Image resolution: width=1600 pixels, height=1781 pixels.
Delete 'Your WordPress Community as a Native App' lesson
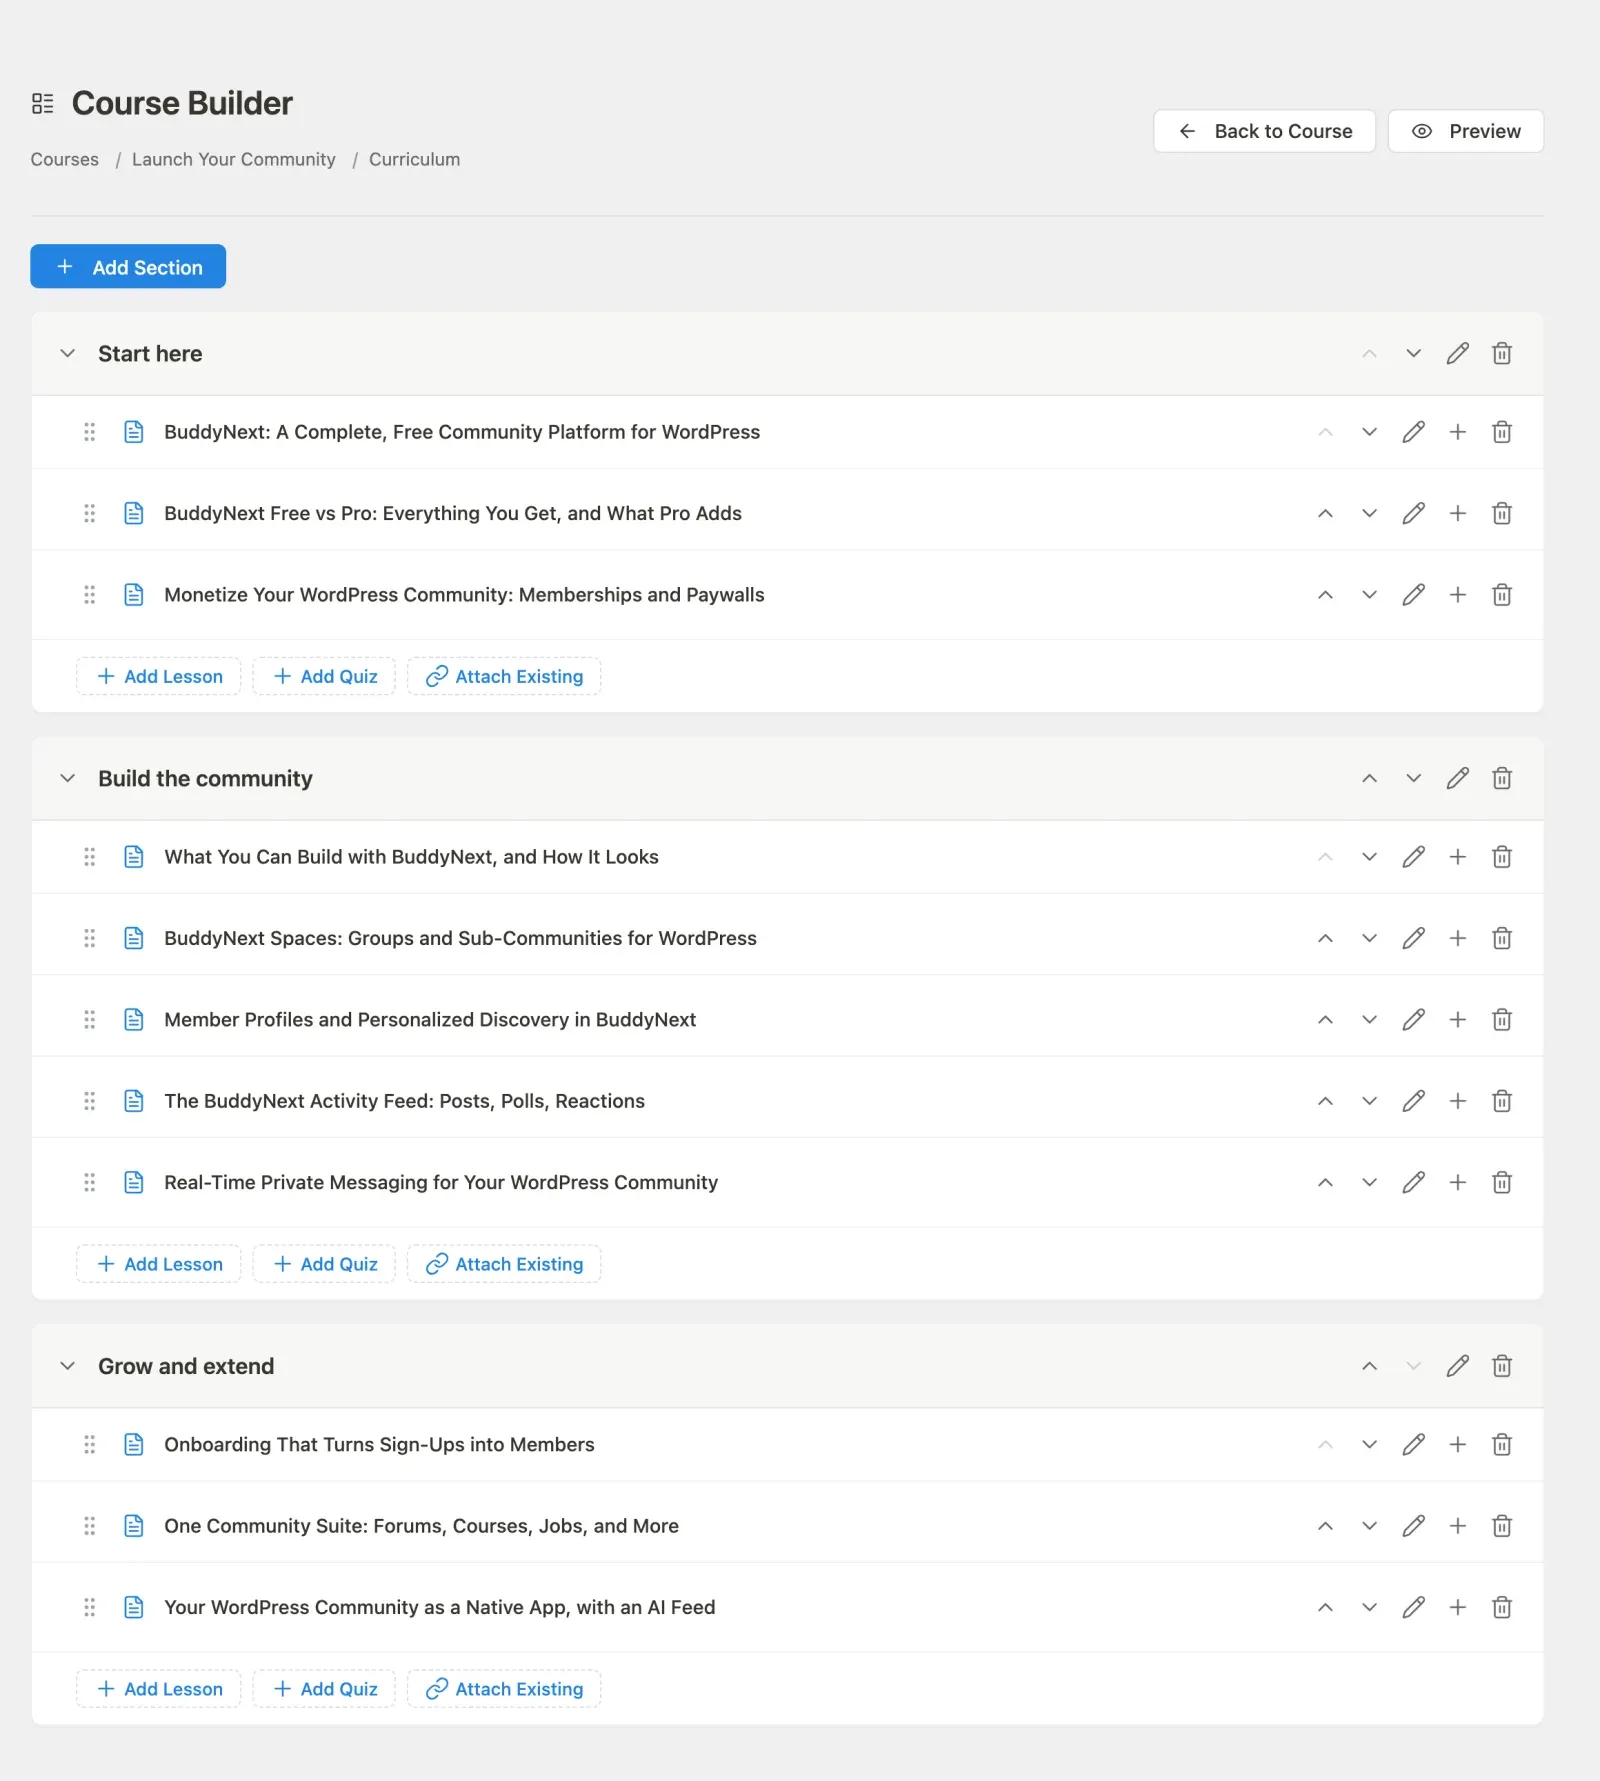[x=1501, y=1608]
